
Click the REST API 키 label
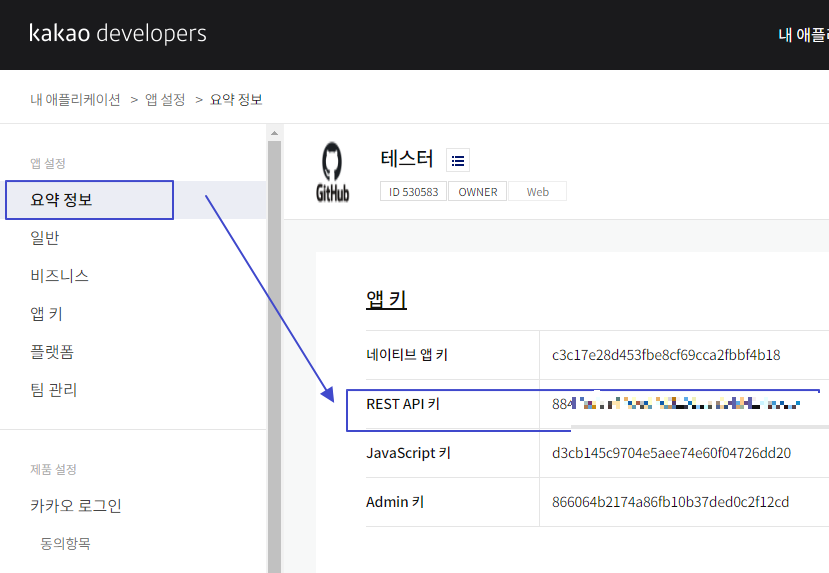403,404
